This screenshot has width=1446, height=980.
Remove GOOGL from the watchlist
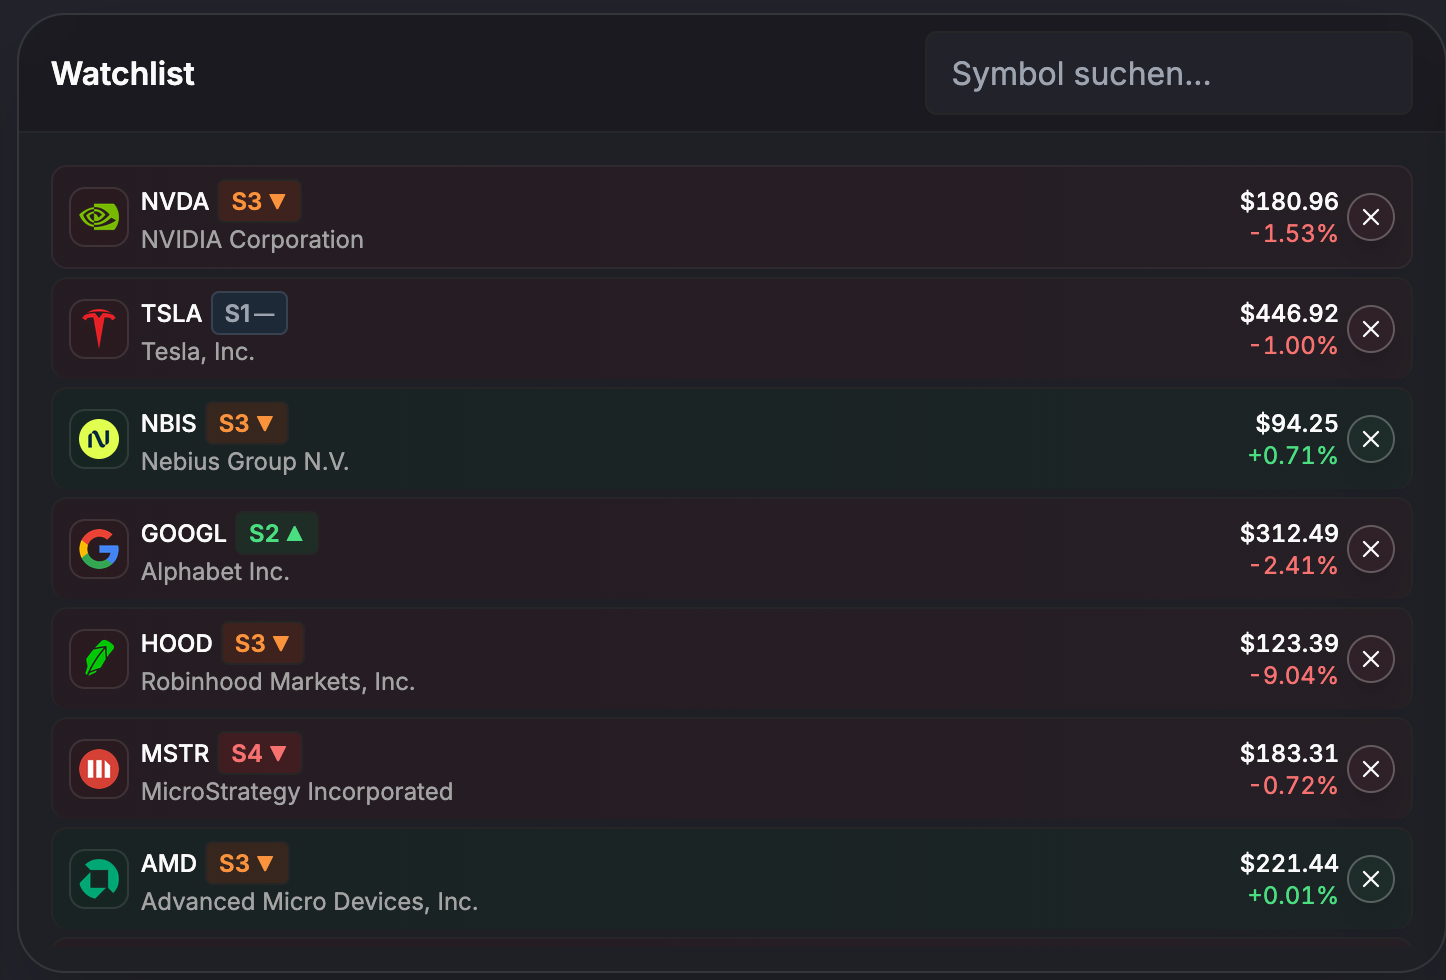[x=1370, y=549]
